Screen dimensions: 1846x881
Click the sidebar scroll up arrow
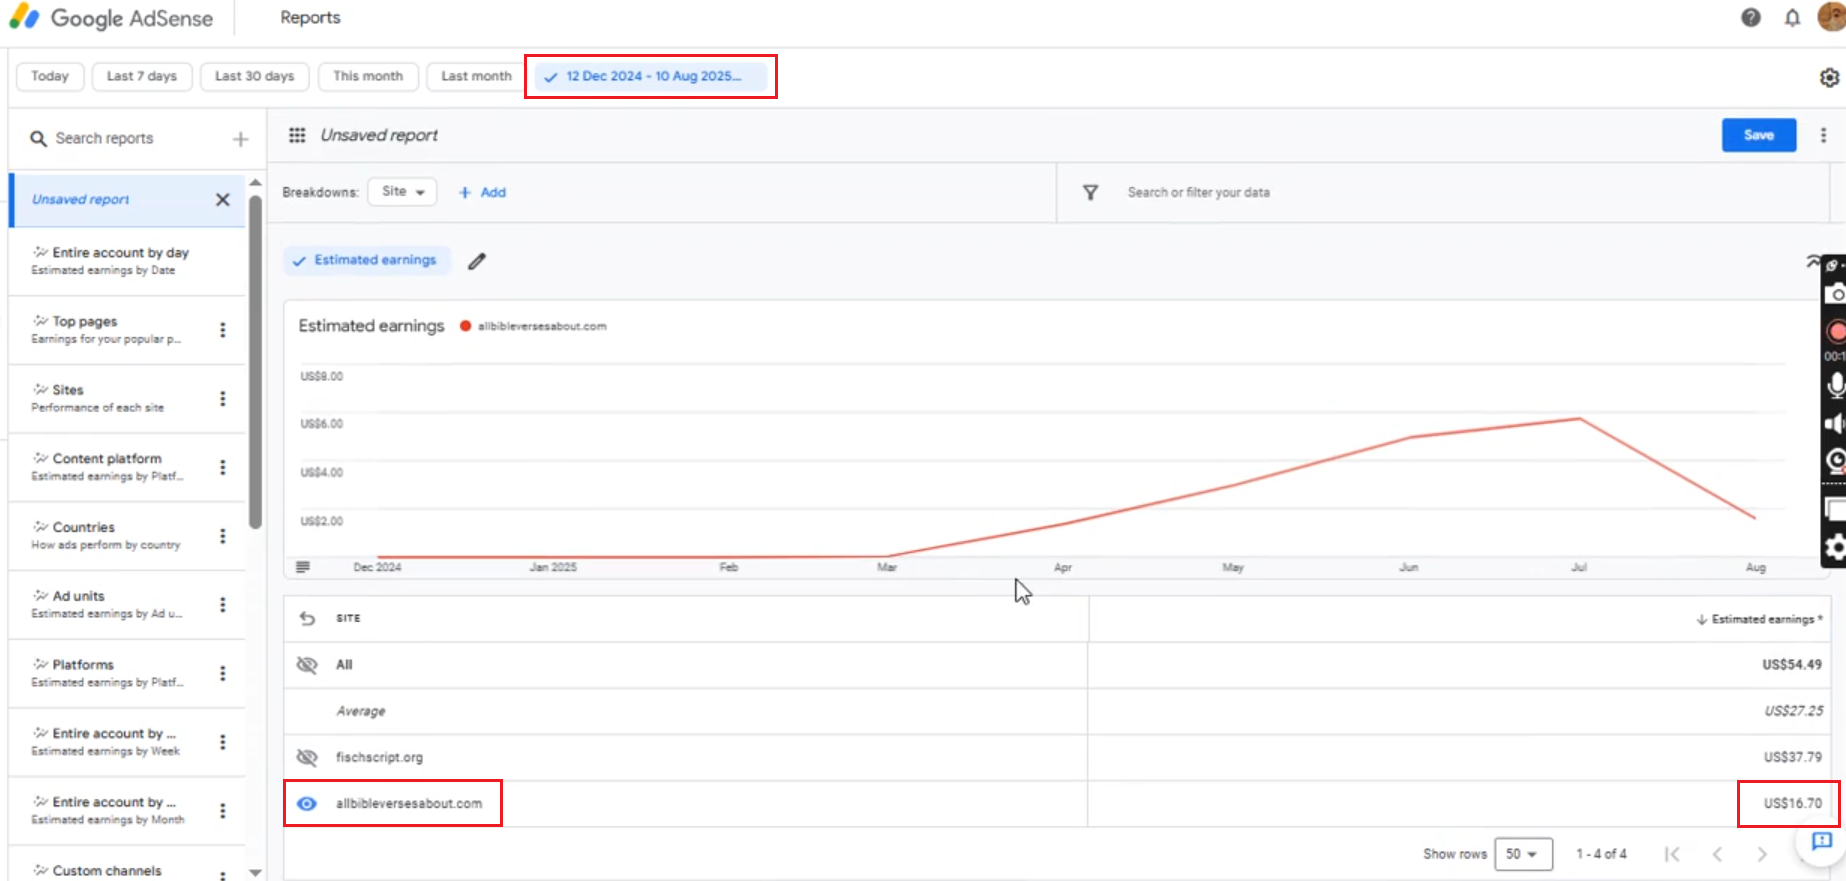pyautogui.click(x=256, y=183)
